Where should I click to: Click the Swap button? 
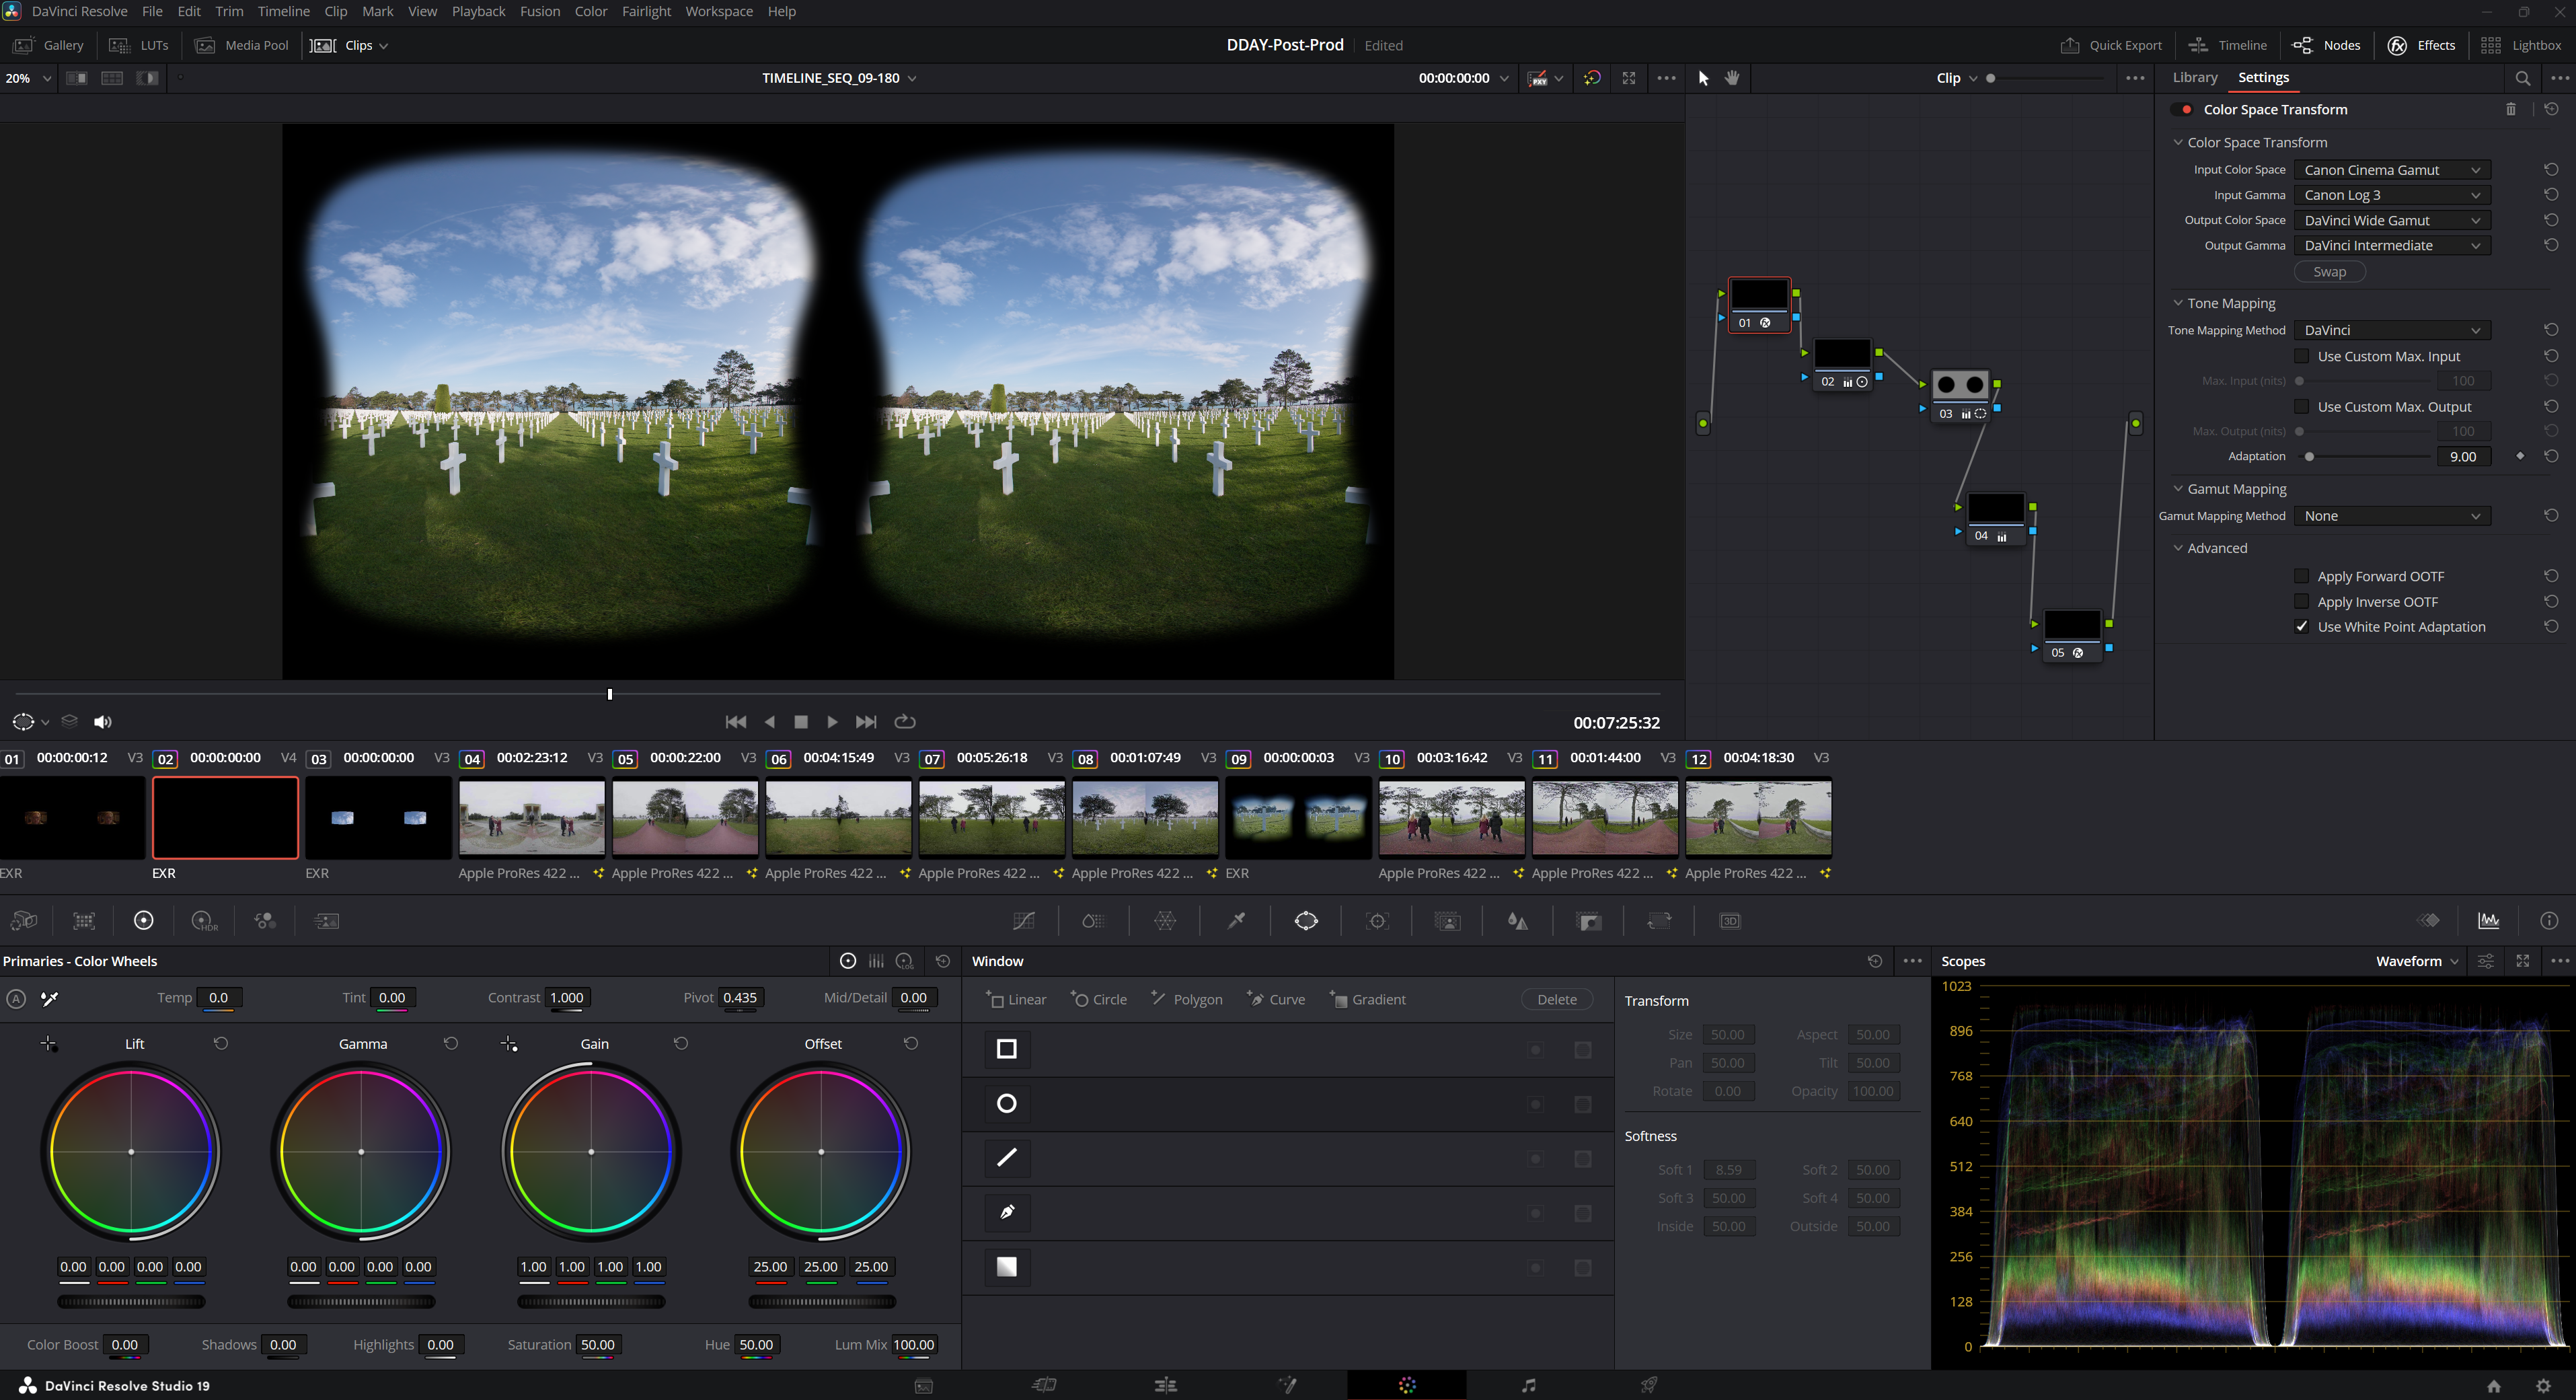point(2329,272)
